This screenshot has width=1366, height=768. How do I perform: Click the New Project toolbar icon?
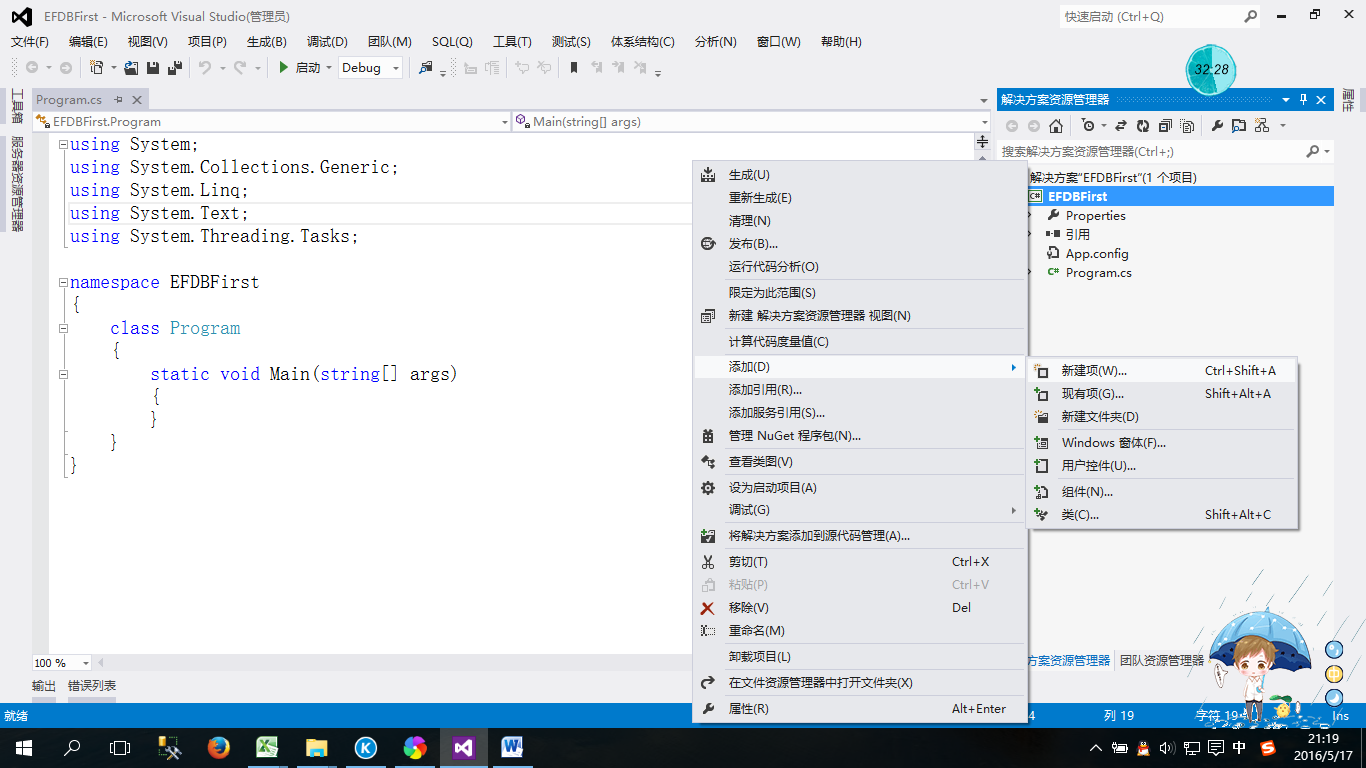click(96, 67)
